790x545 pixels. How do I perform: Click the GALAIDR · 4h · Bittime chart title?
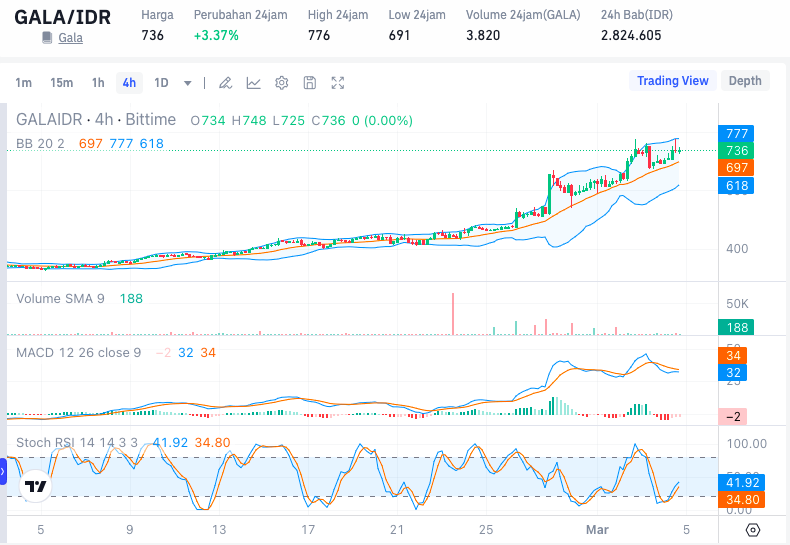(x=96, y=119)
